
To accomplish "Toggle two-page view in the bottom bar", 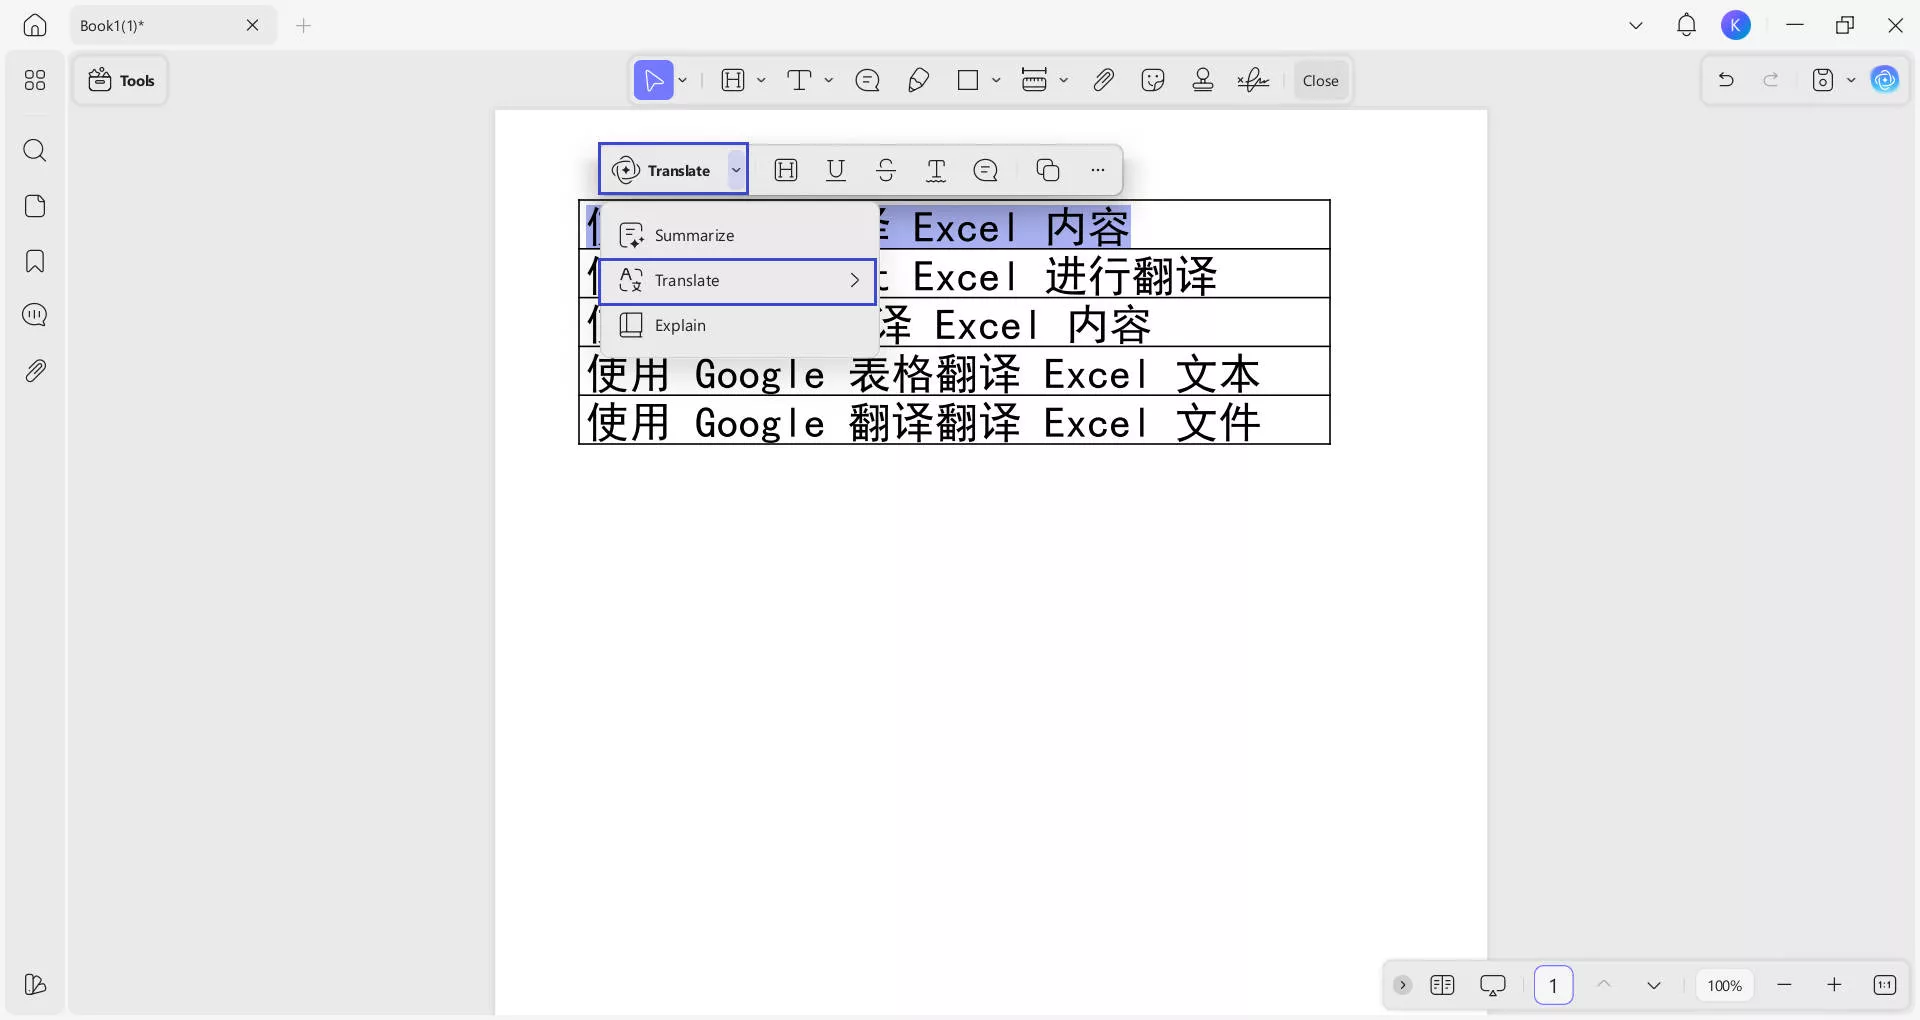I will pyautogui.click(x=1443, y=985).
